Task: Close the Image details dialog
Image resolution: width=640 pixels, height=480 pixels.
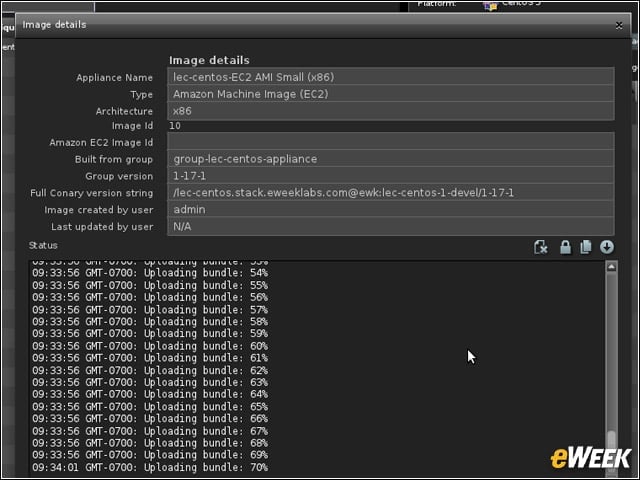Action: click(619, 25)
